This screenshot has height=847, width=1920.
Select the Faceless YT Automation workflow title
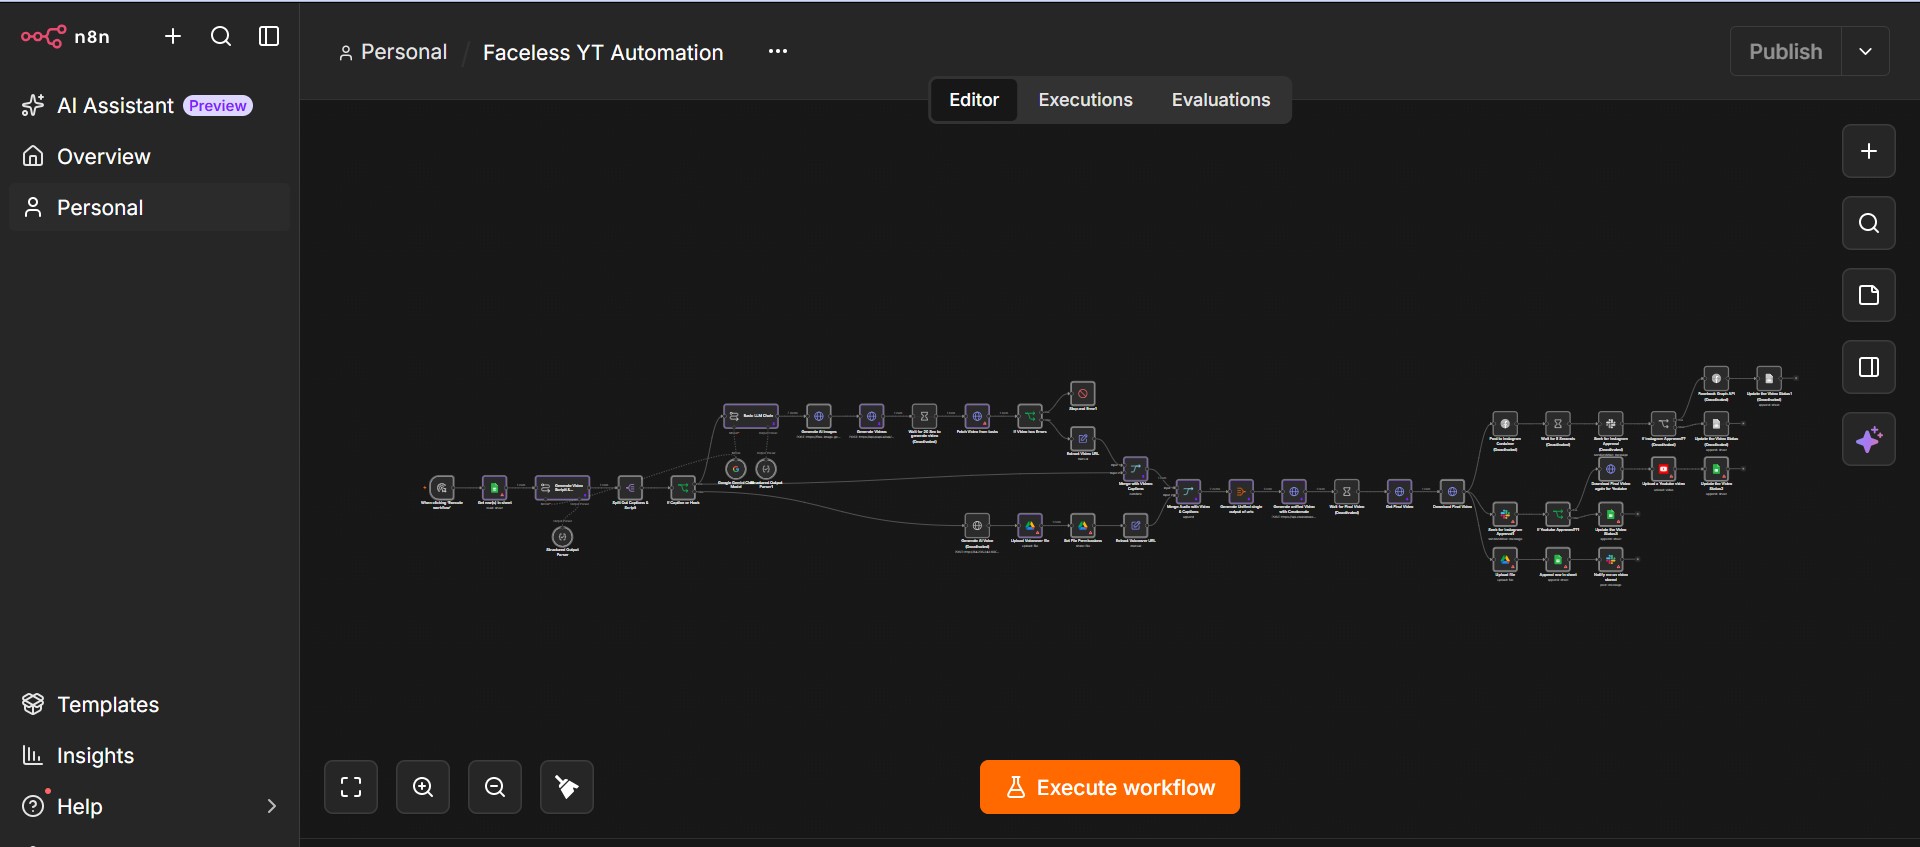[603, 53]
